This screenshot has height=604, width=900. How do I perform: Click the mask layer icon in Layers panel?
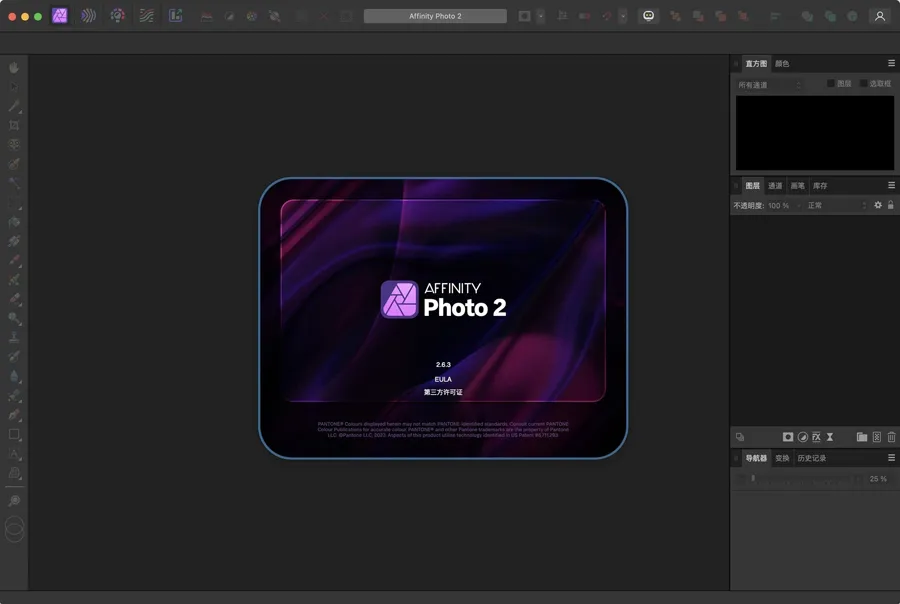click(x=788, y=437)
